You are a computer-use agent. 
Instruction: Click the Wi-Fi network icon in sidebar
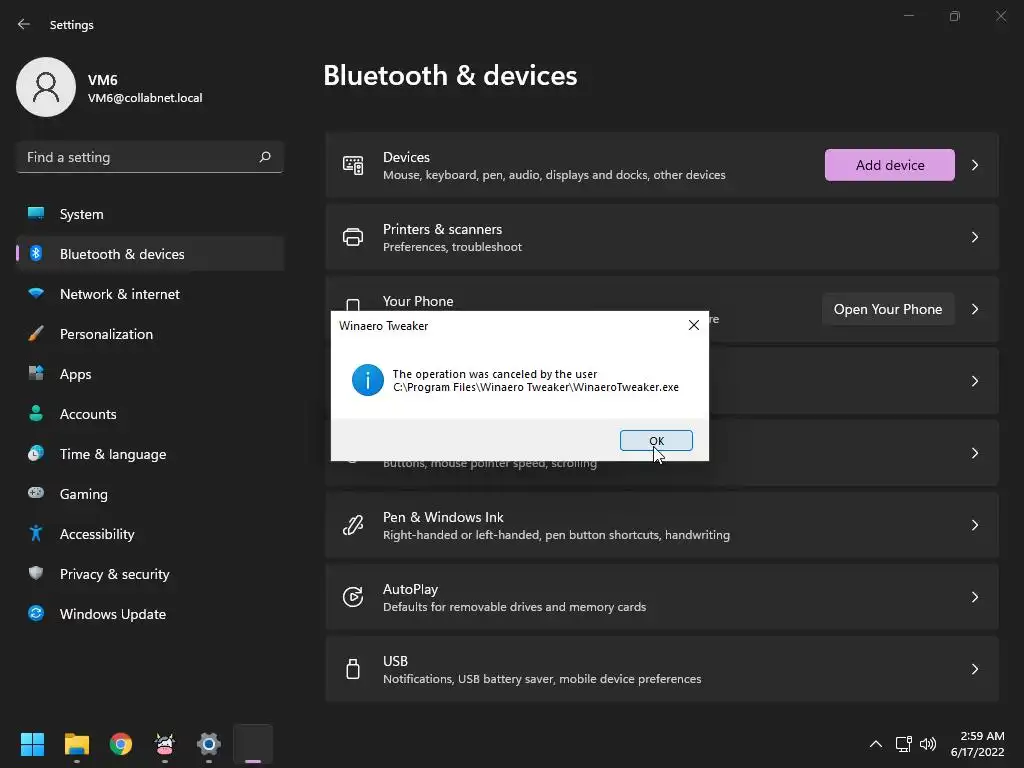(36, 293)
